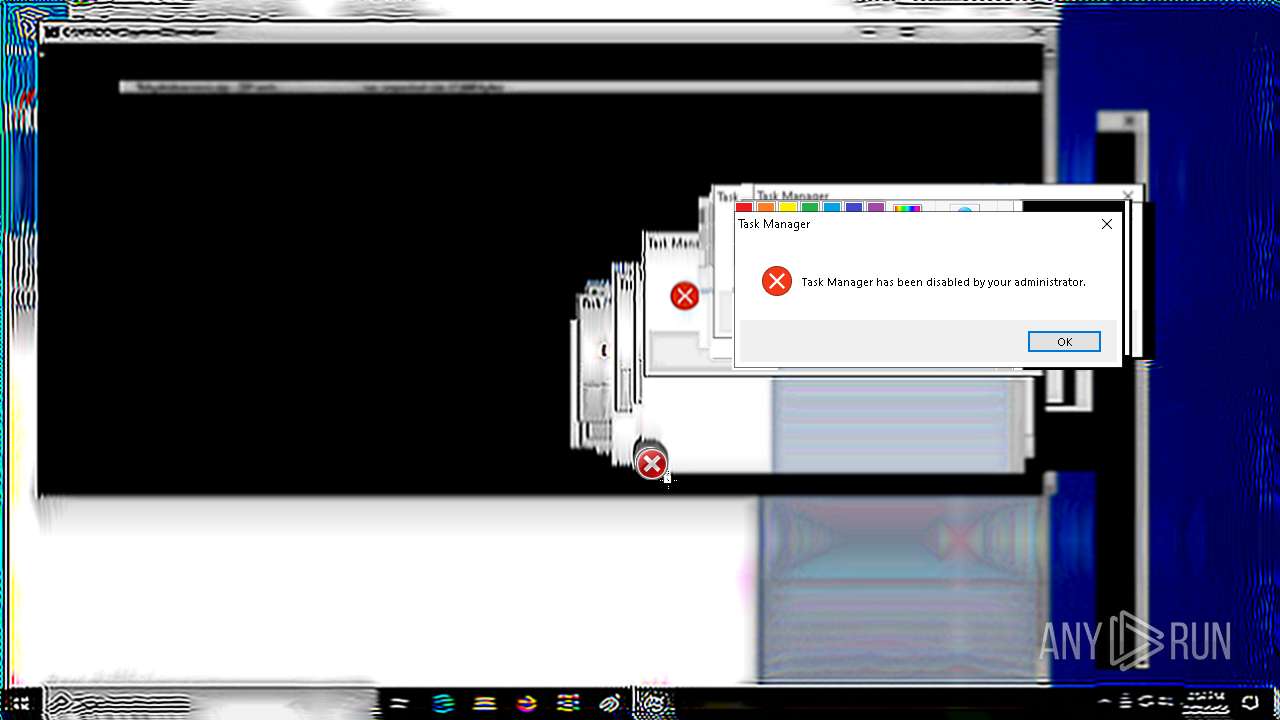Close the front Task Manager error dialog

[x=1106, y=224]
